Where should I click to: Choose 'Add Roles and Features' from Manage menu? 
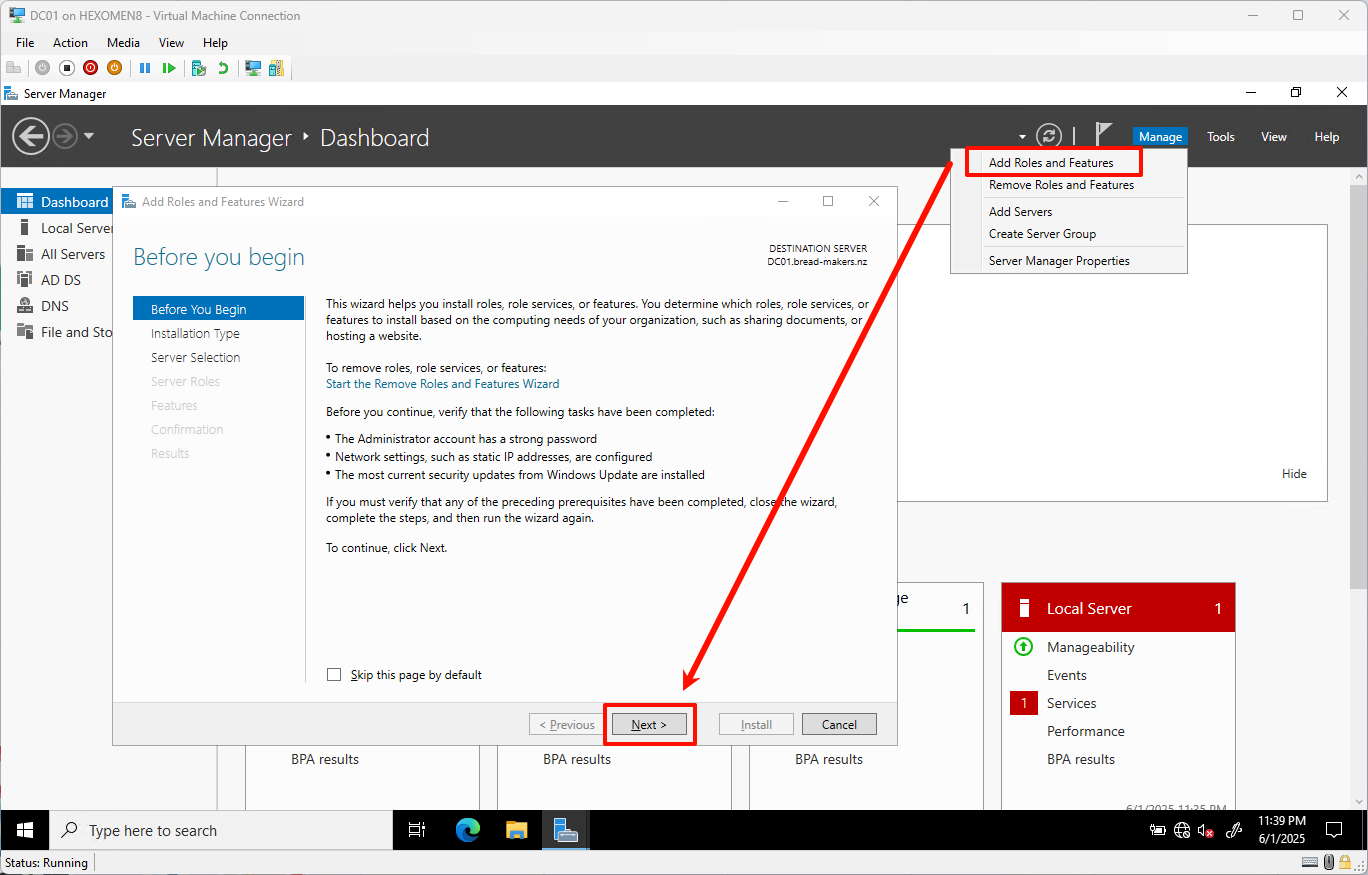[x=1051, y=163]
